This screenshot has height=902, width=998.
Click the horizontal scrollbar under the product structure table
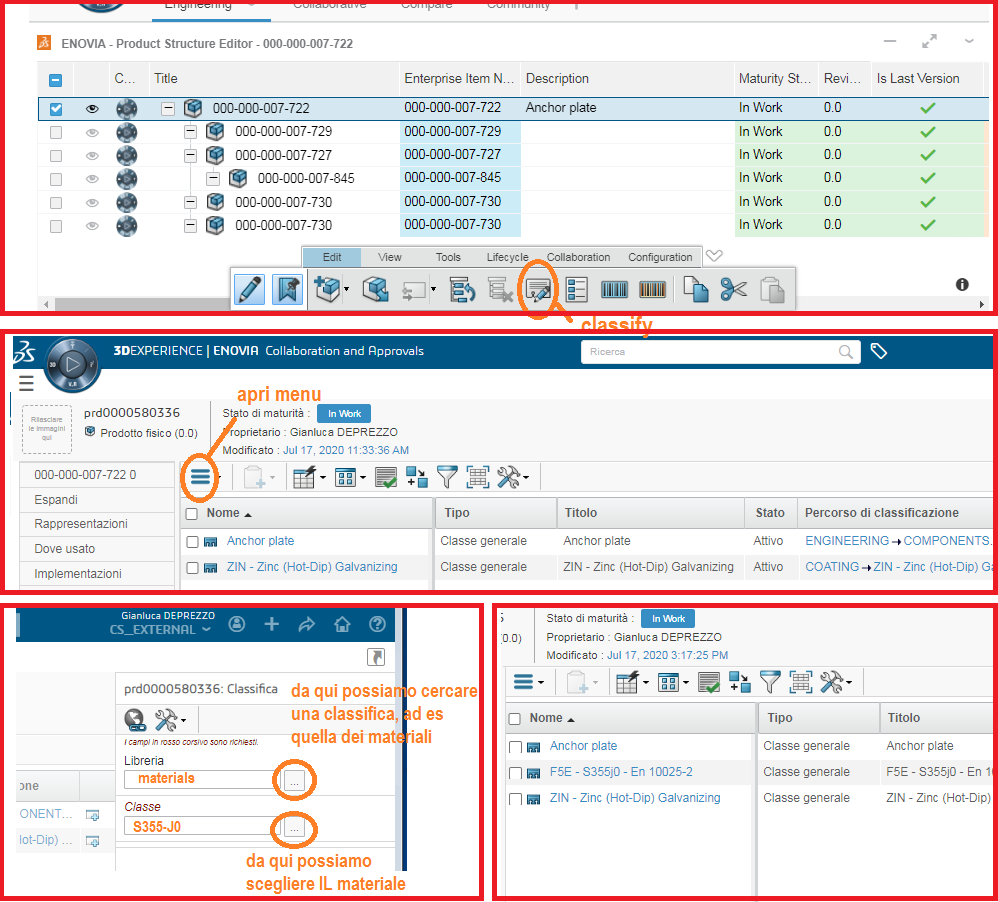click(500, 303)
